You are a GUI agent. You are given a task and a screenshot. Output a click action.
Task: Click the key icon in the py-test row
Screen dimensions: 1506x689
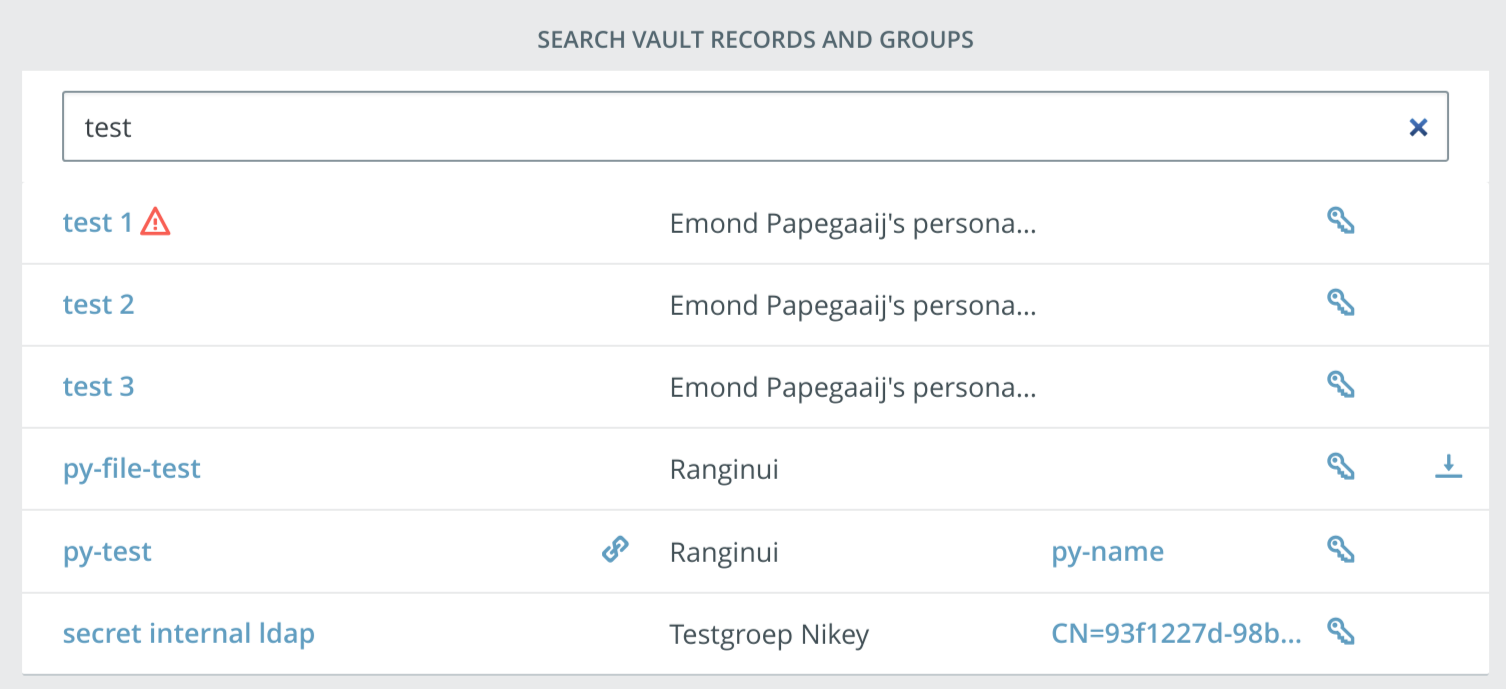1340,548
